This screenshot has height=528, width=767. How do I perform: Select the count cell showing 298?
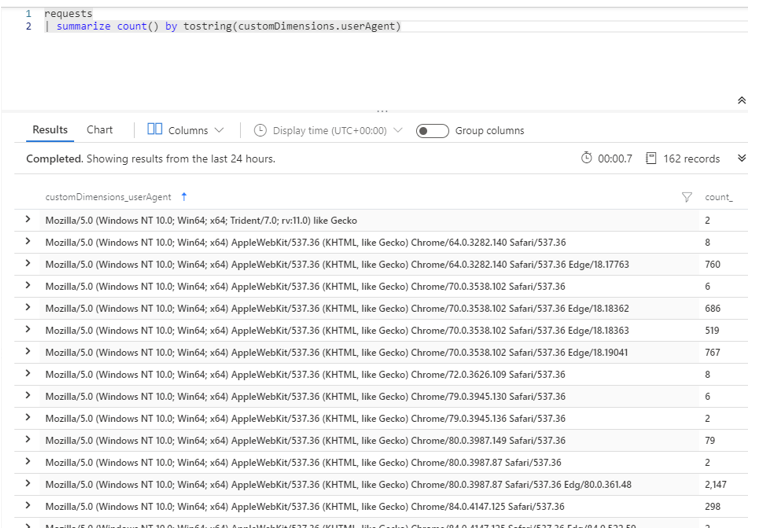tap(712, 506)
